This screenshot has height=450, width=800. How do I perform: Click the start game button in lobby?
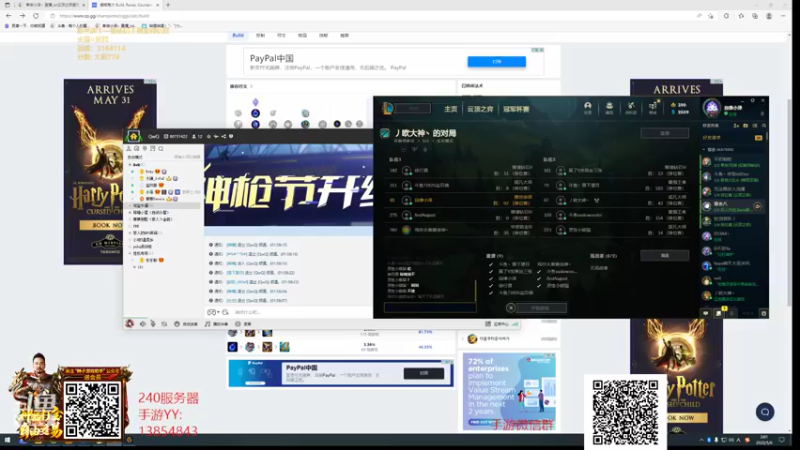click(x=541, y=308)
